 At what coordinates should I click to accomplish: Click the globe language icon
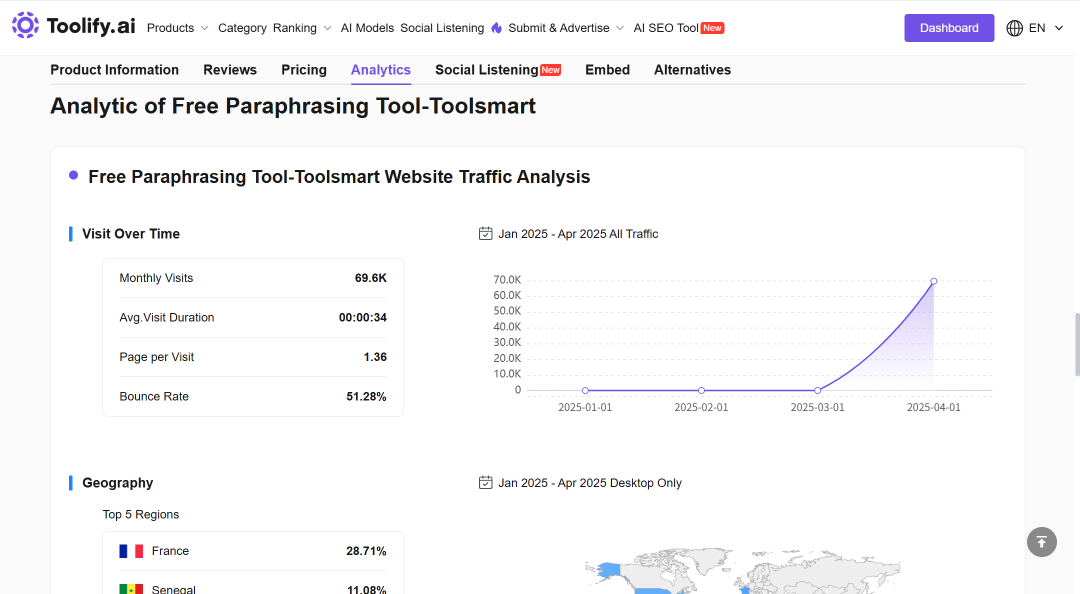click(1014, 28)
